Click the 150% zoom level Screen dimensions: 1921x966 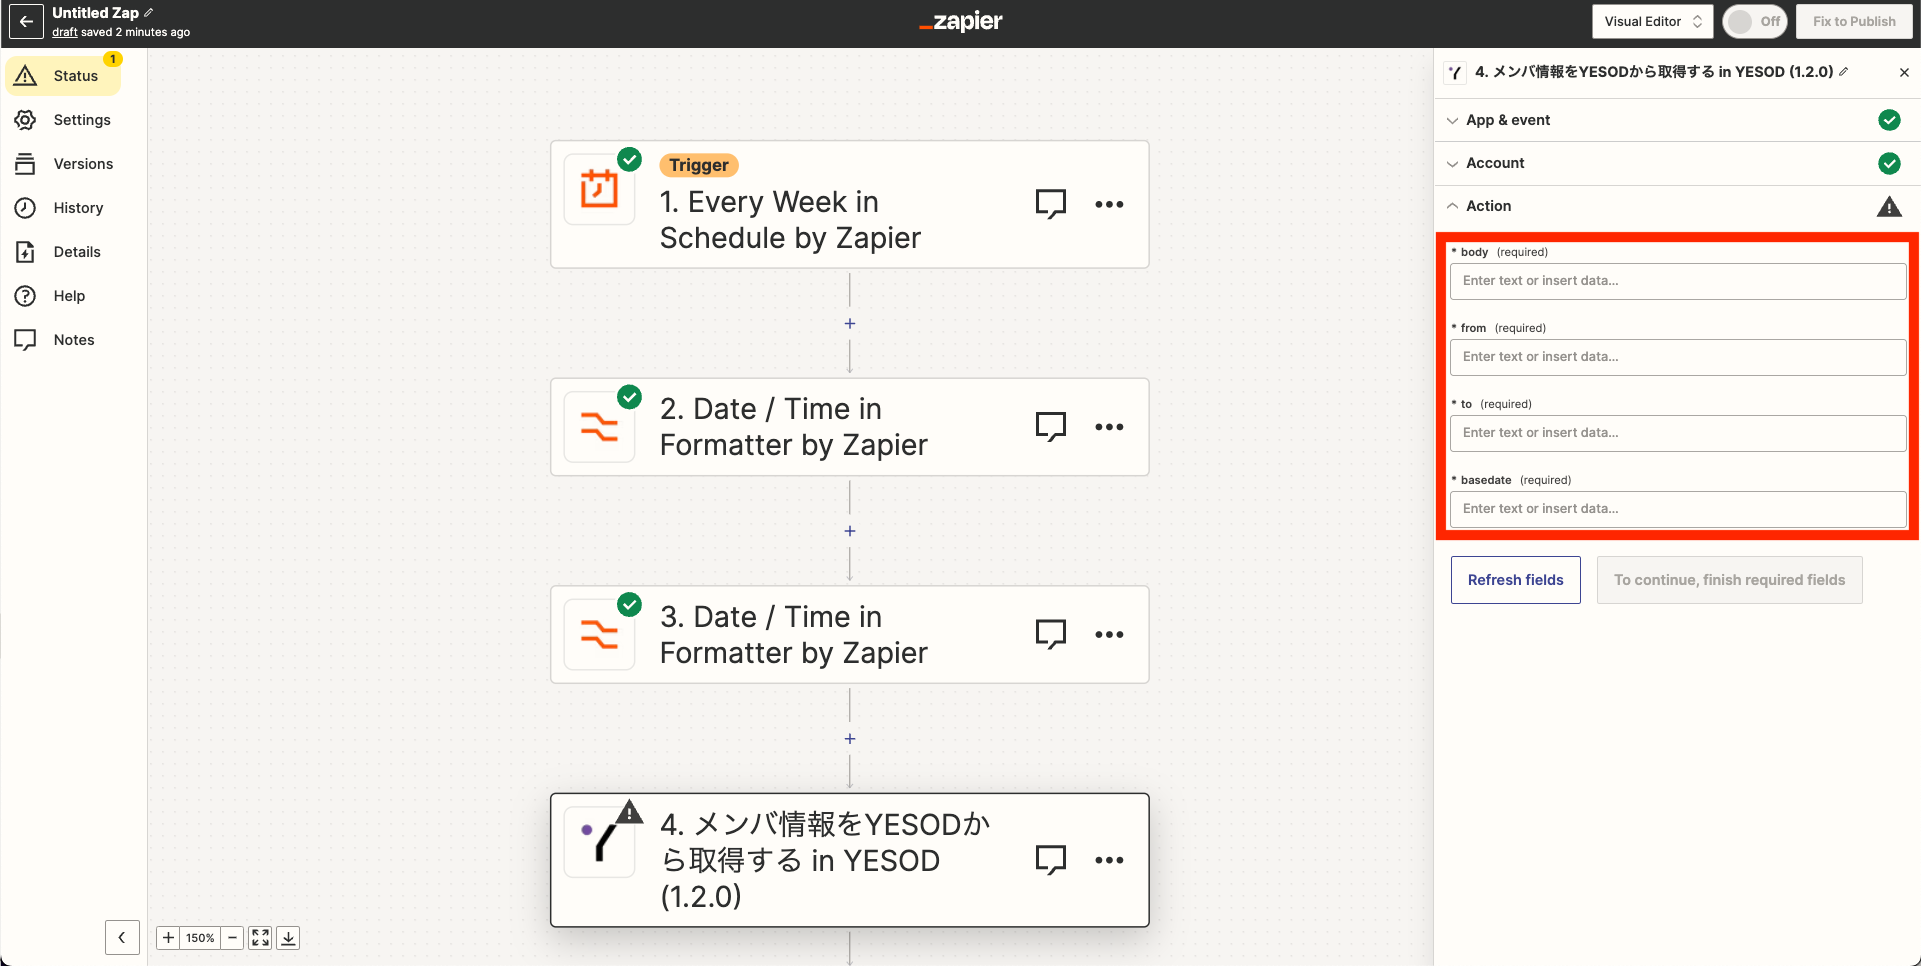point(200,938)
